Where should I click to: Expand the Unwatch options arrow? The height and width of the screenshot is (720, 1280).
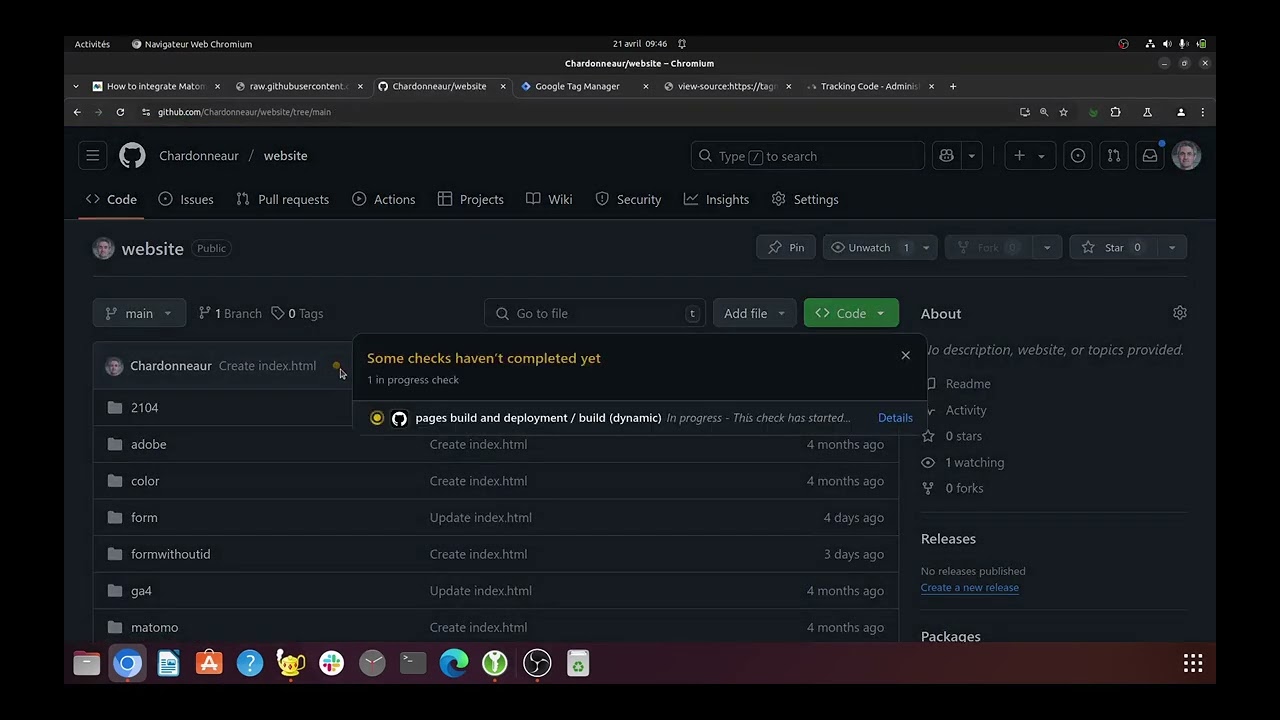(x=926, y=248)
